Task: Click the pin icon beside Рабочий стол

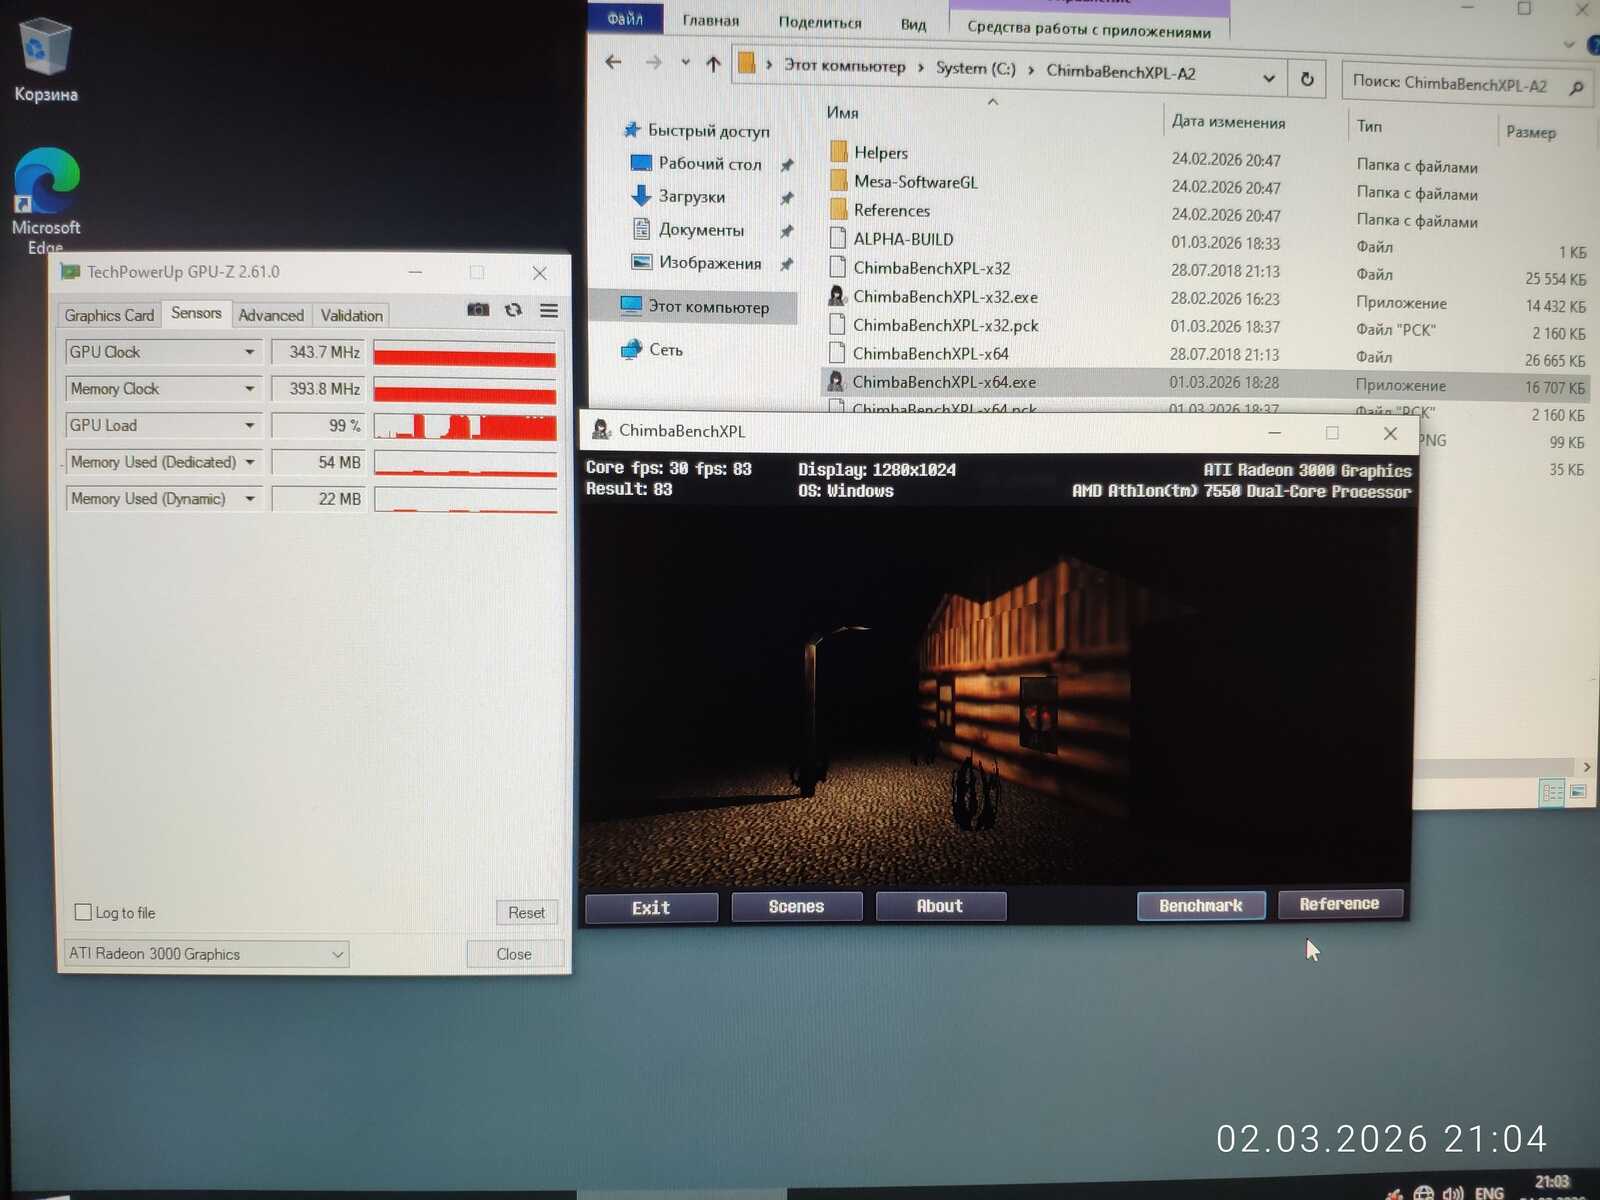Action: tap(787, 165)
